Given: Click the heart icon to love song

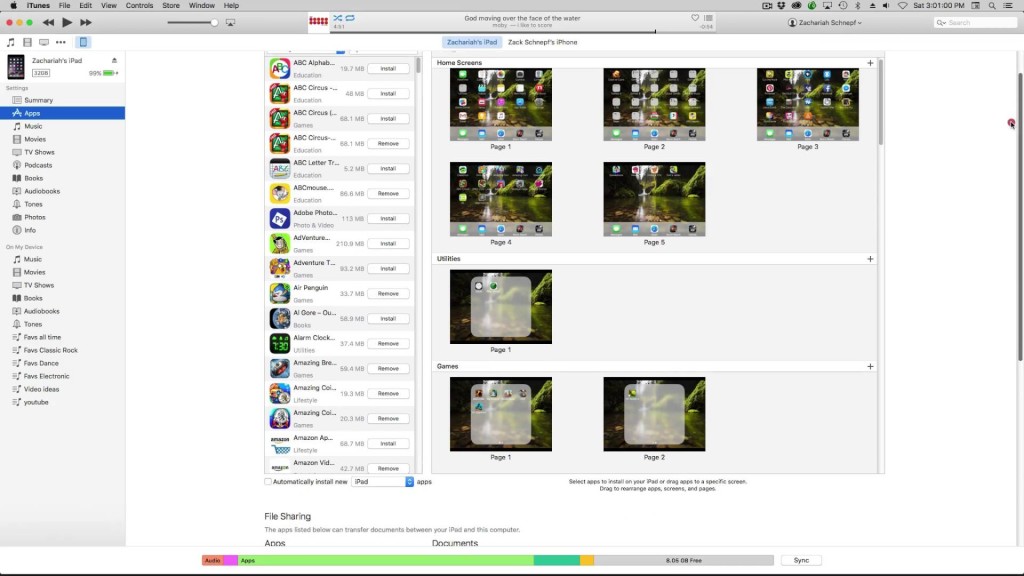Looking at the screenshot, I should [694, 17].
